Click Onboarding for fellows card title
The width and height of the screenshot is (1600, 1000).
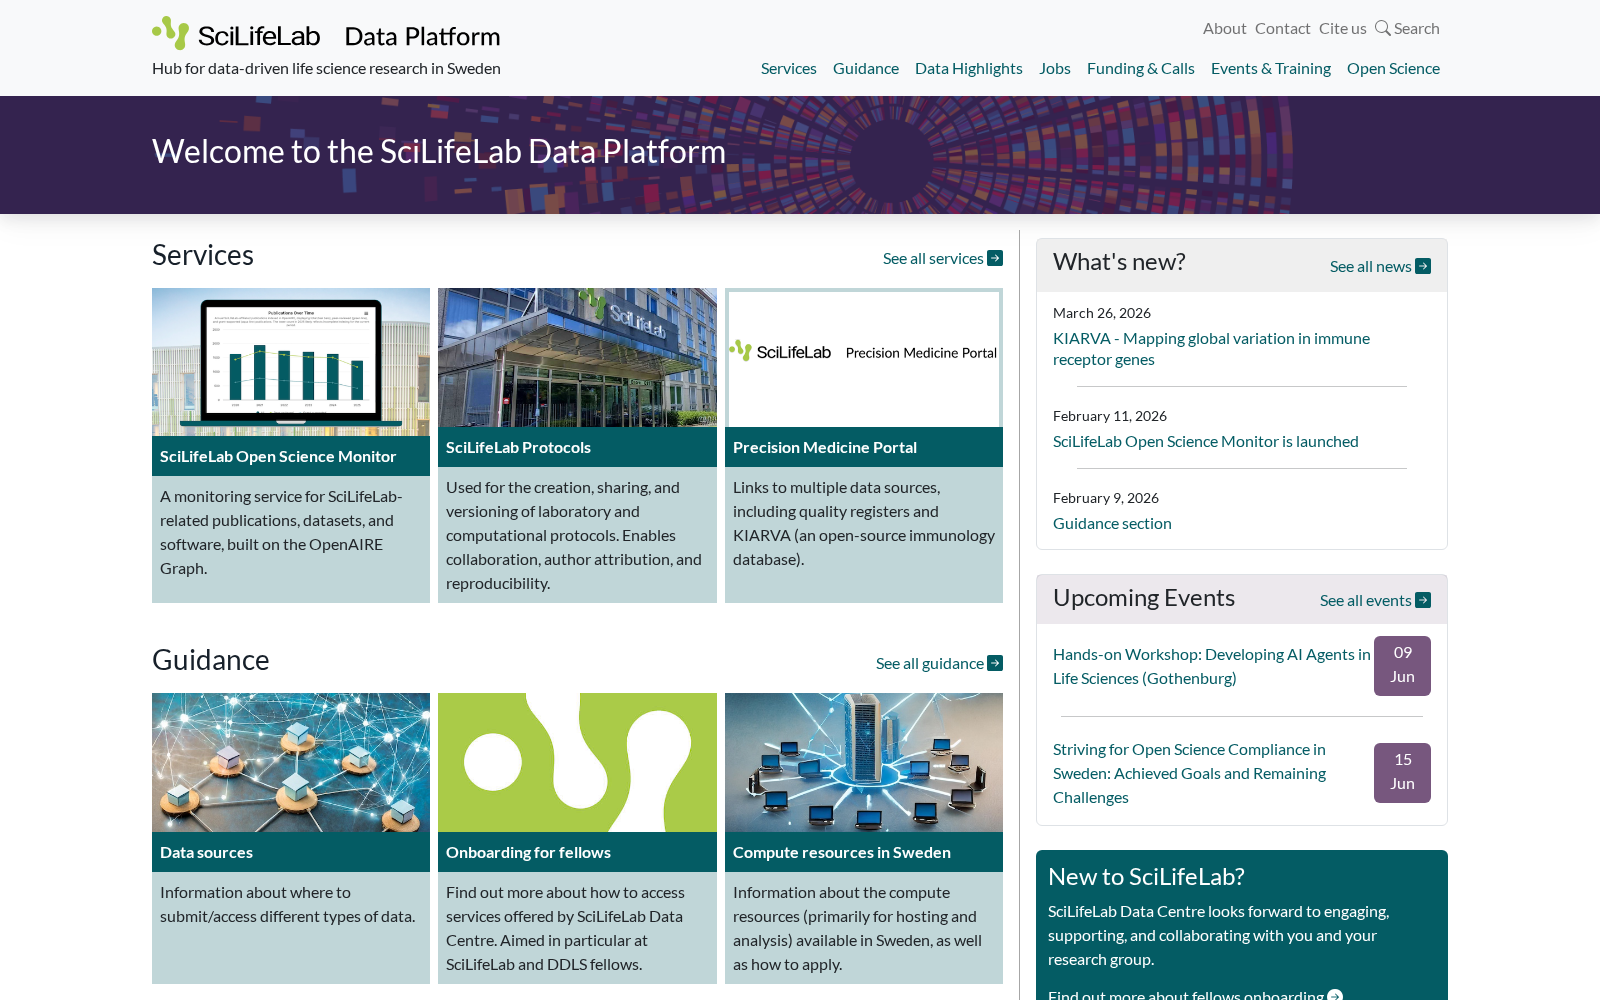[528, 852]
